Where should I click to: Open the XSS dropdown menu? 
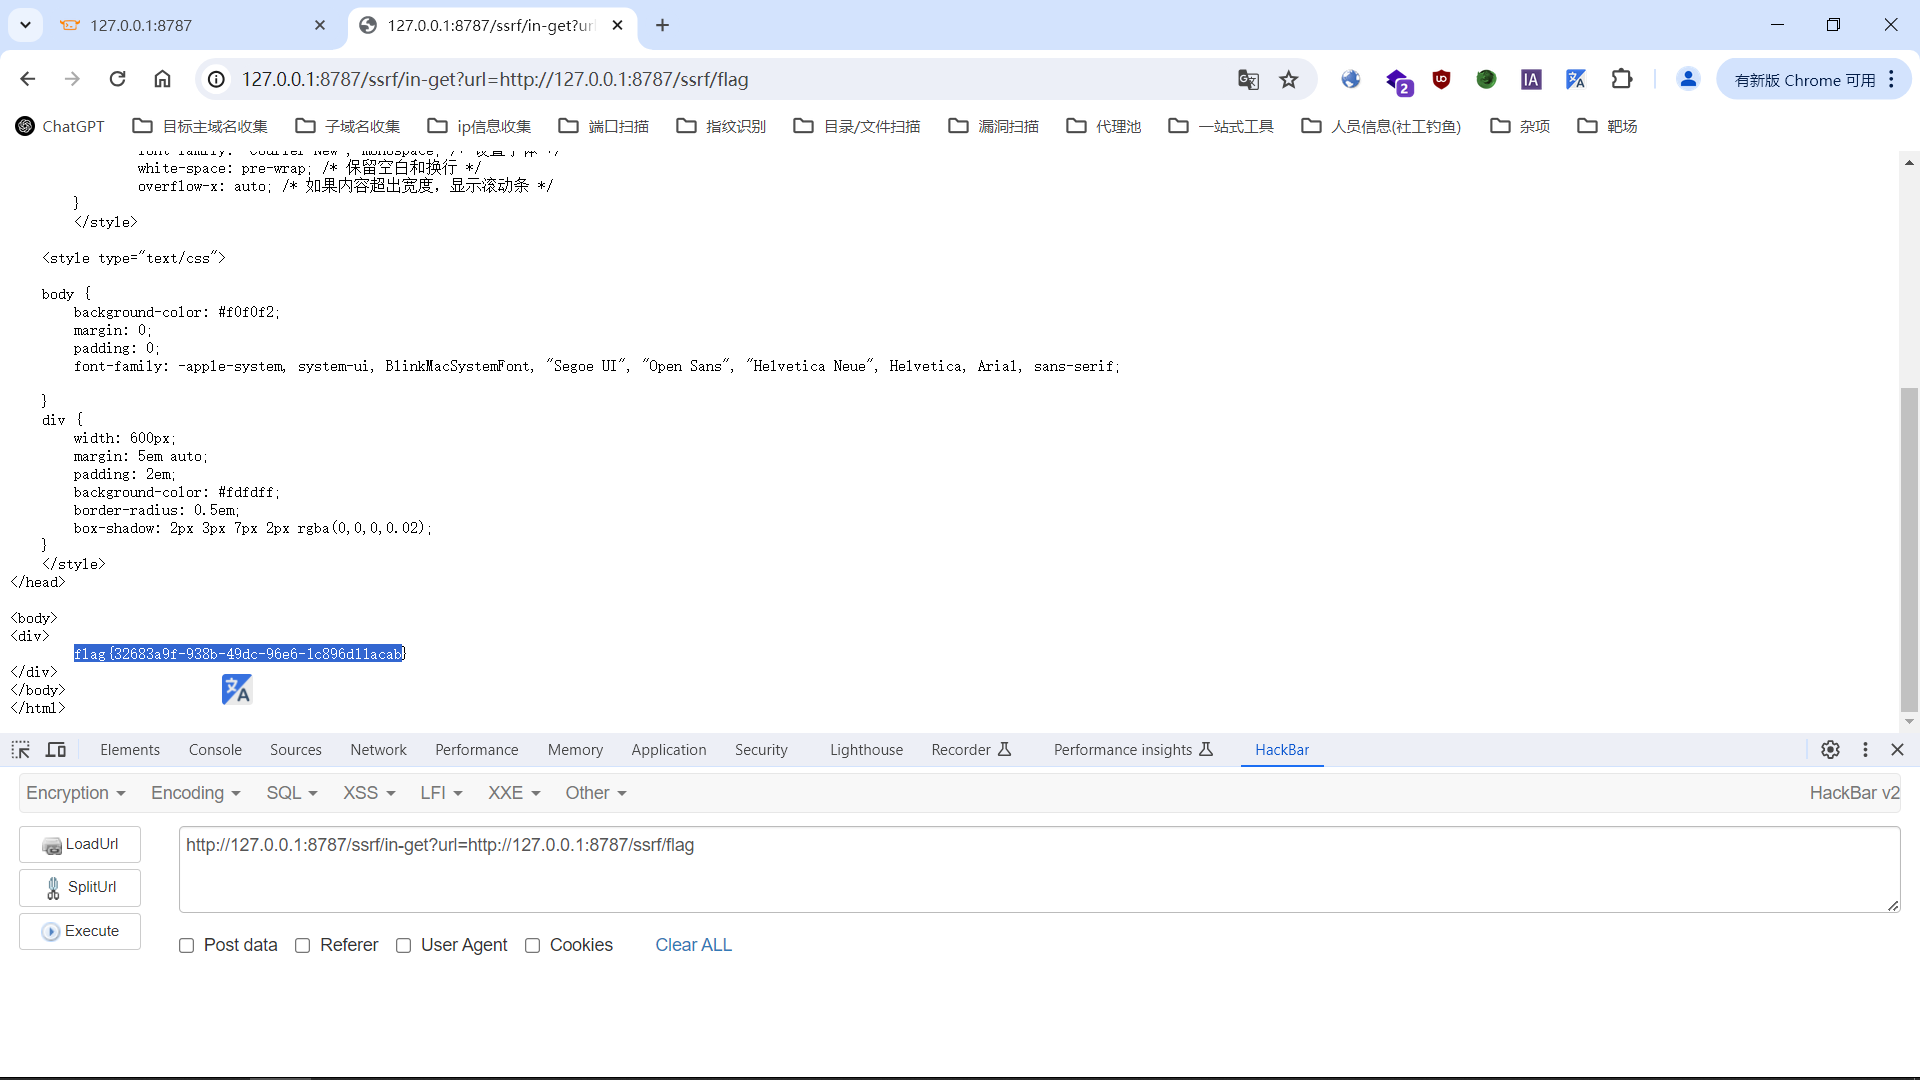click(369, 793)
